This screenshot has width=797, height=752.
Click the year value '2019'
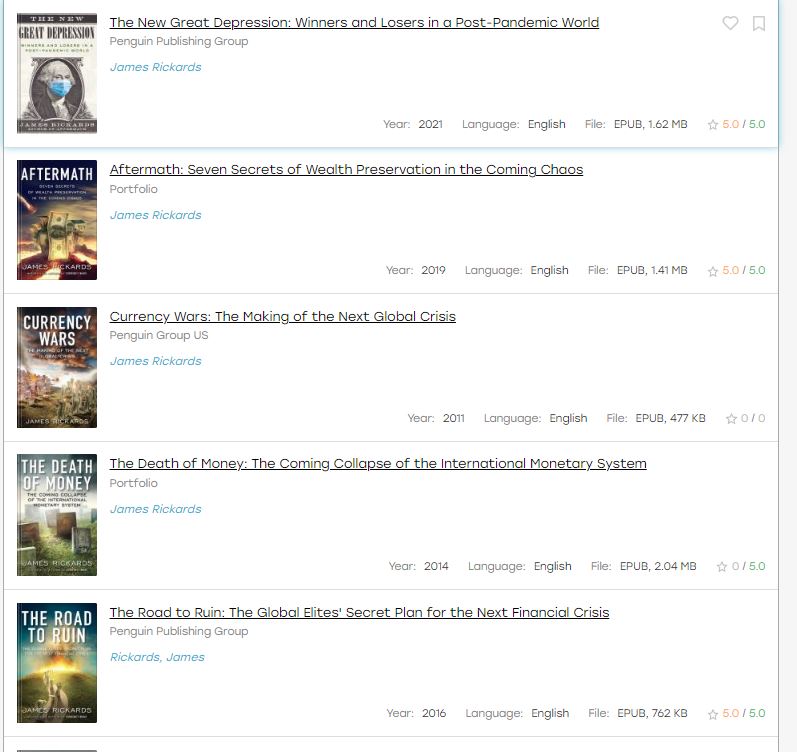point(433,270)
